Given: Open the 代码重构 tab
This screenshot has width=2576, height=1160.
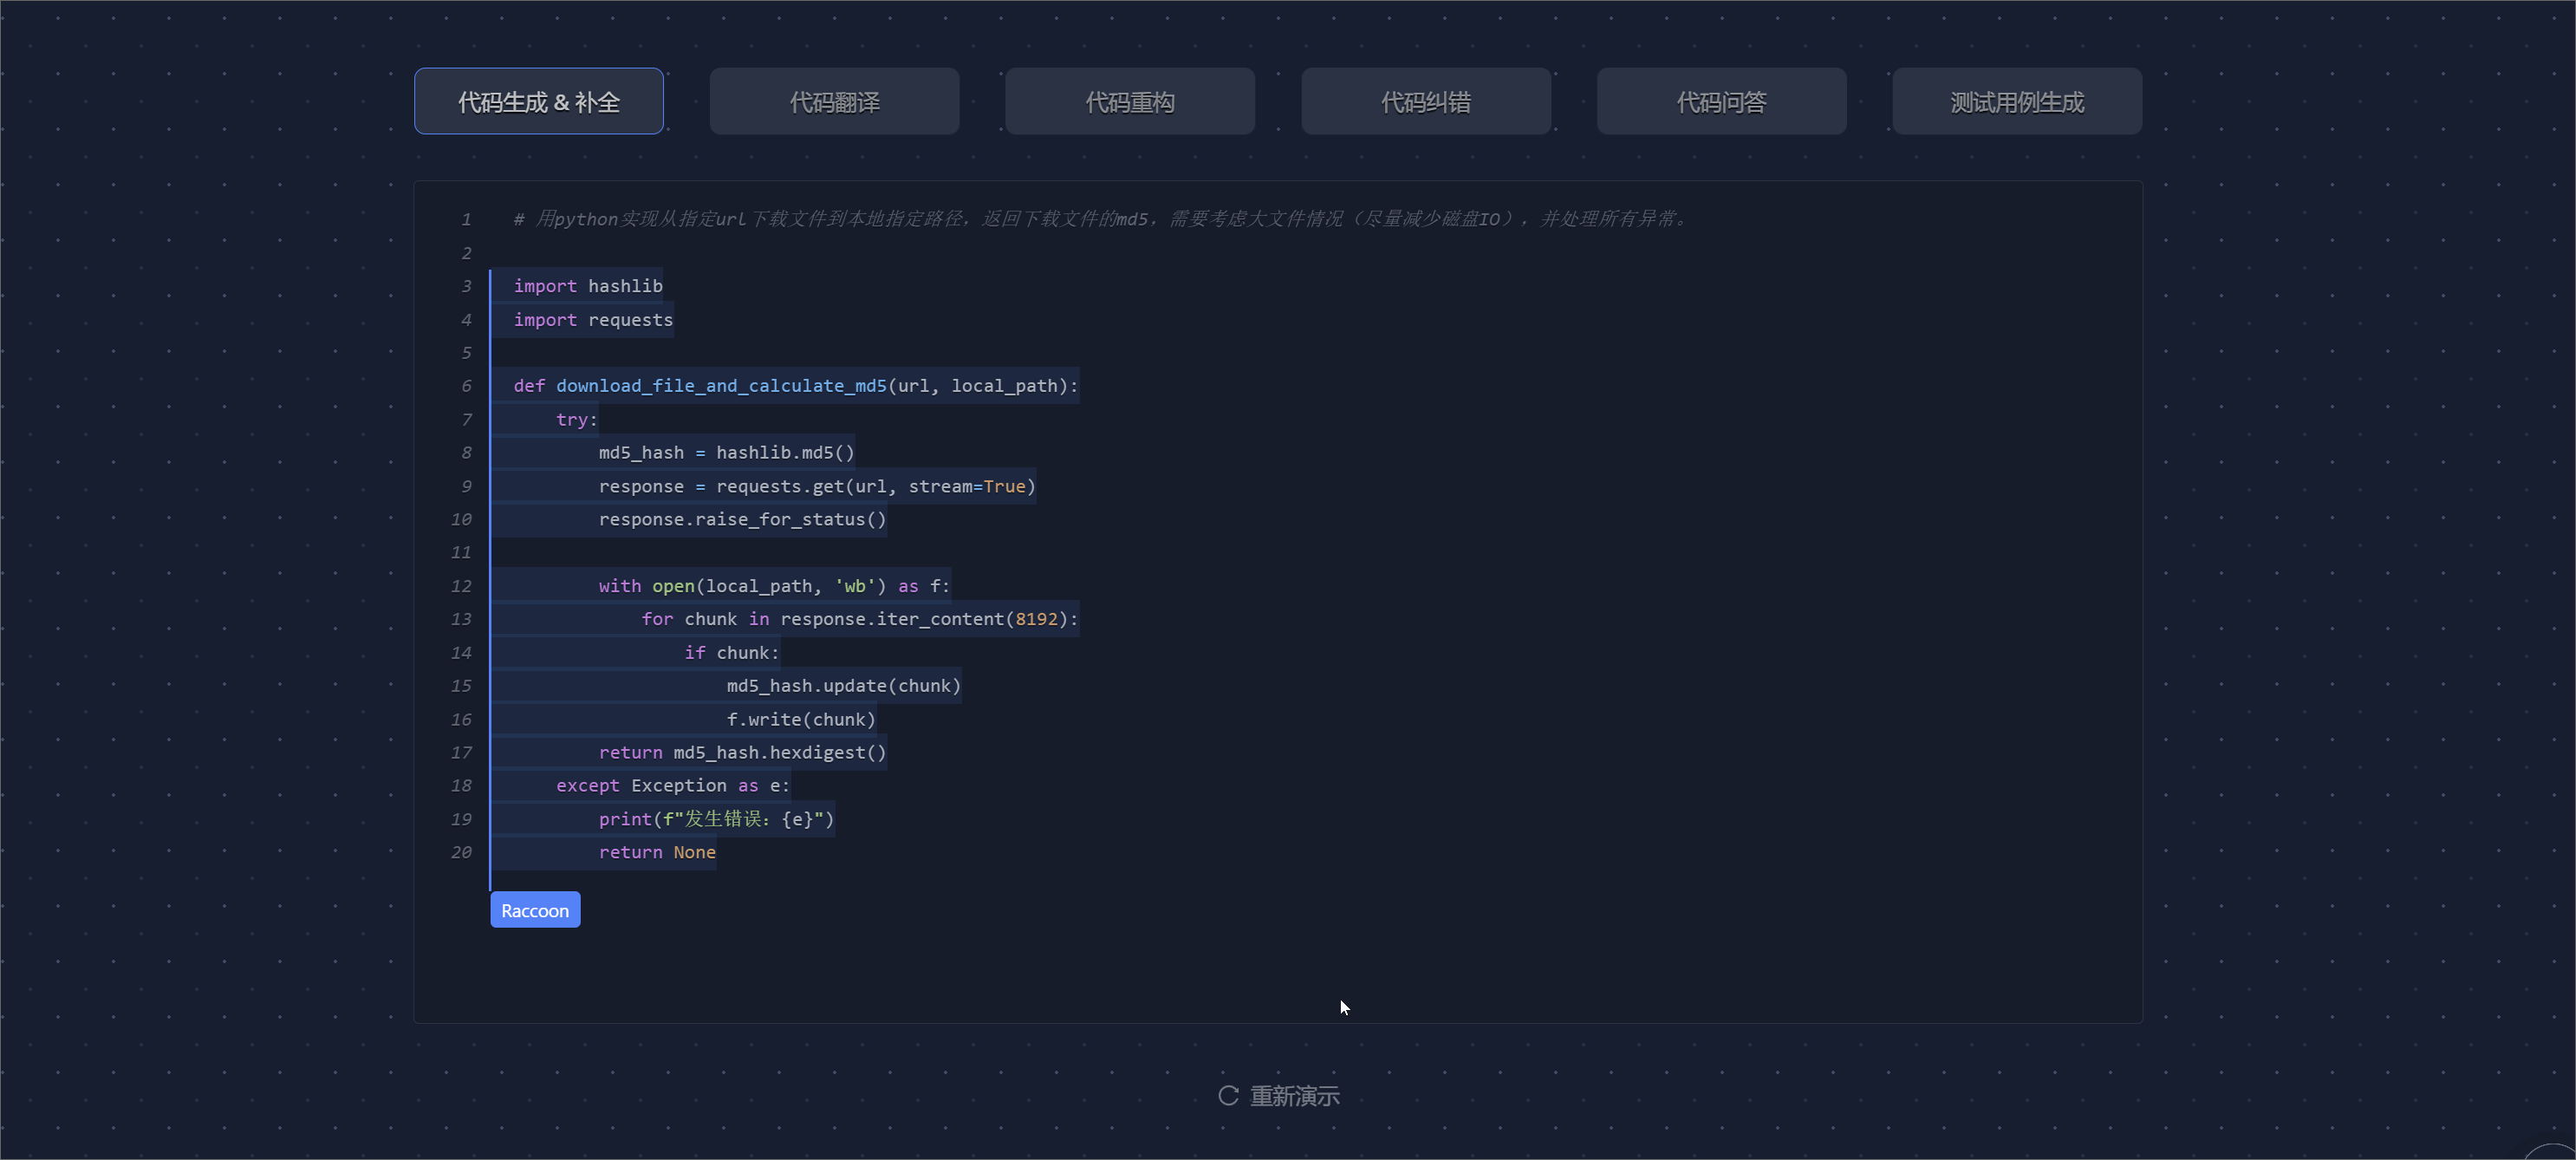Looking at the screenshot, I should [1130, 102].
